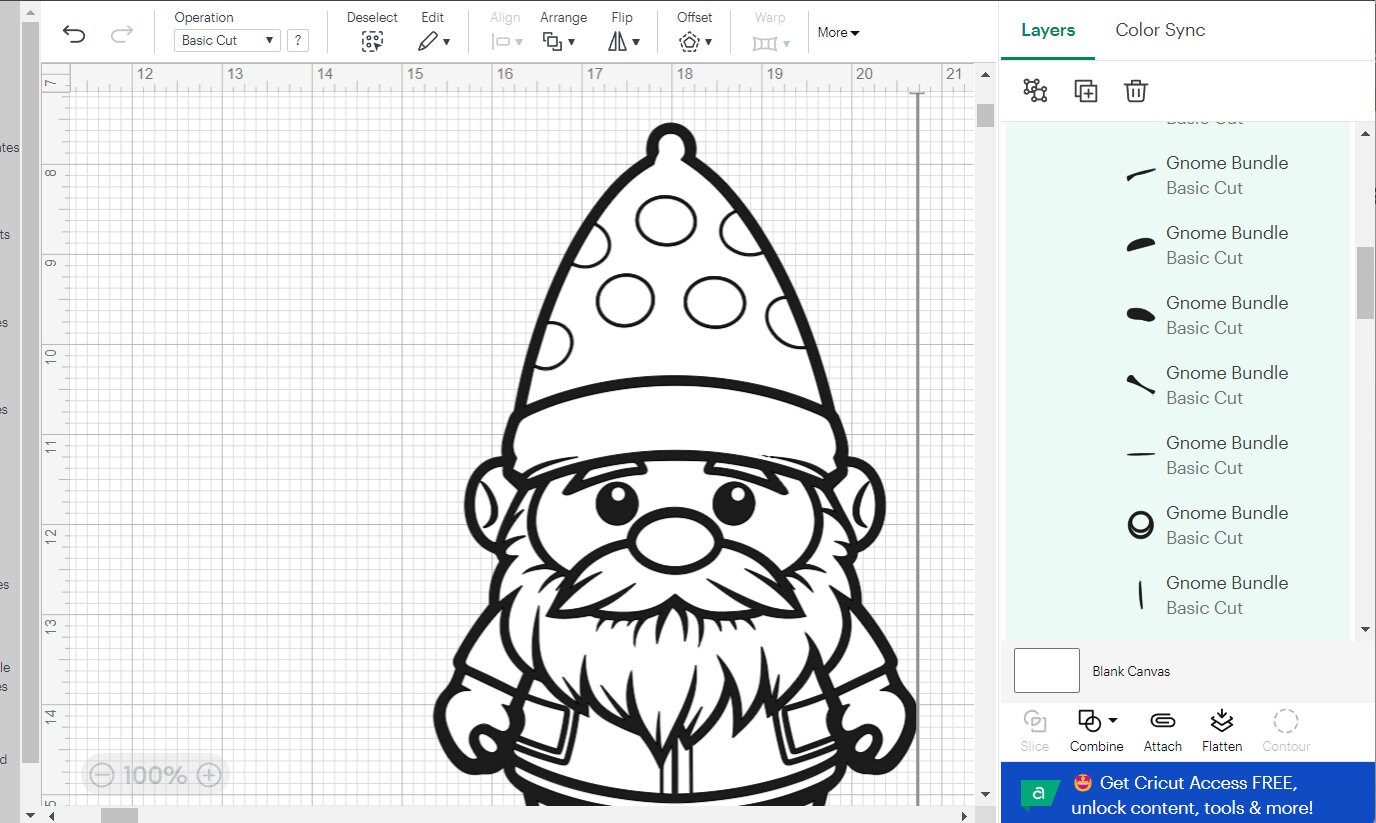Select the Deselect tool icon
Screen dimensions: 1376x823
tap(372, 41)
